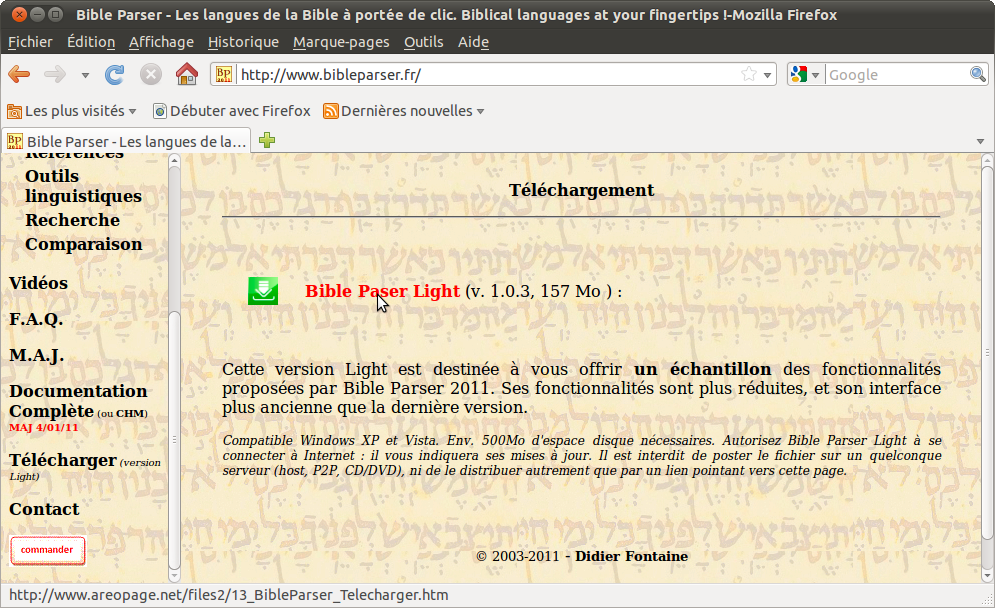995x608 pixels.
Task: Open a new tab with the plus icon
Action: [x=267, y=140]
